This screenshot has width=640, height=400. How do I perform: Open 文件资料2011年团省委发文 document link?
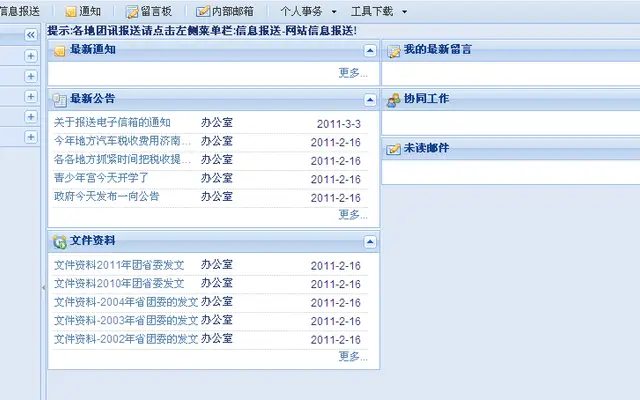click(119, 265)
